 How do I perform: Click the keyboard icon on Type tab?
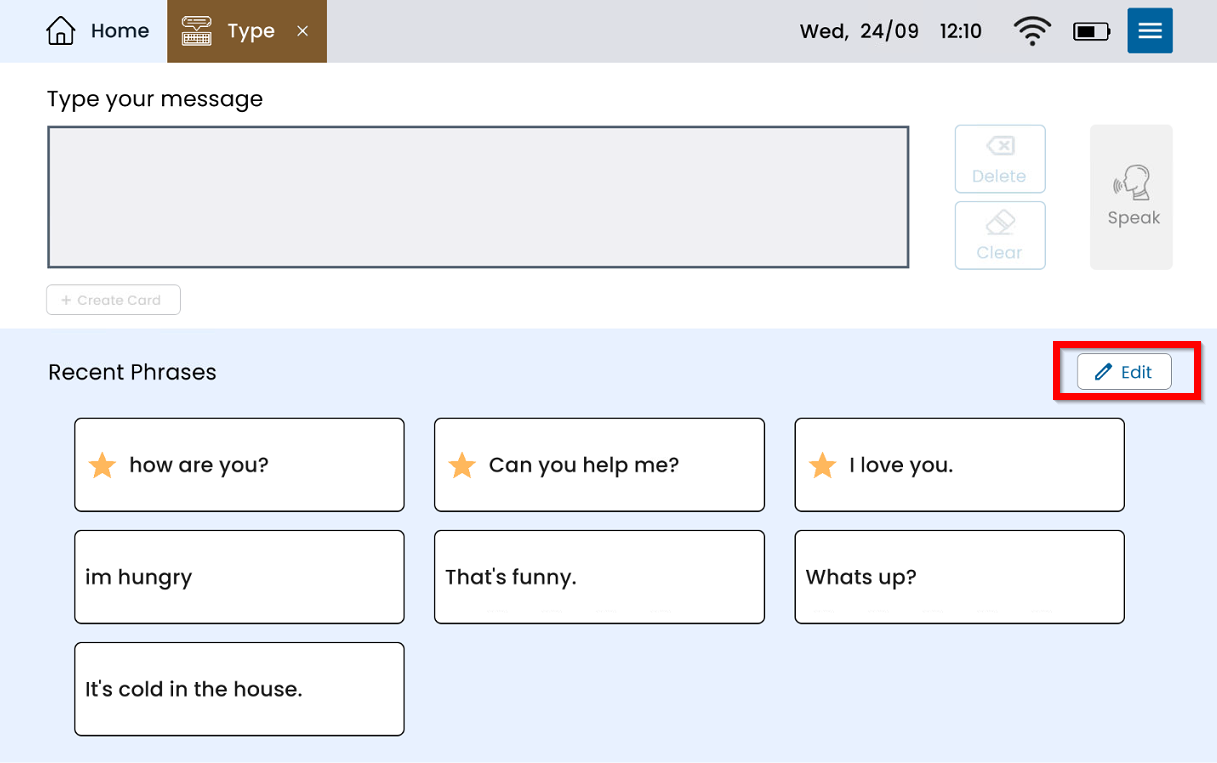tap(197, 31)
